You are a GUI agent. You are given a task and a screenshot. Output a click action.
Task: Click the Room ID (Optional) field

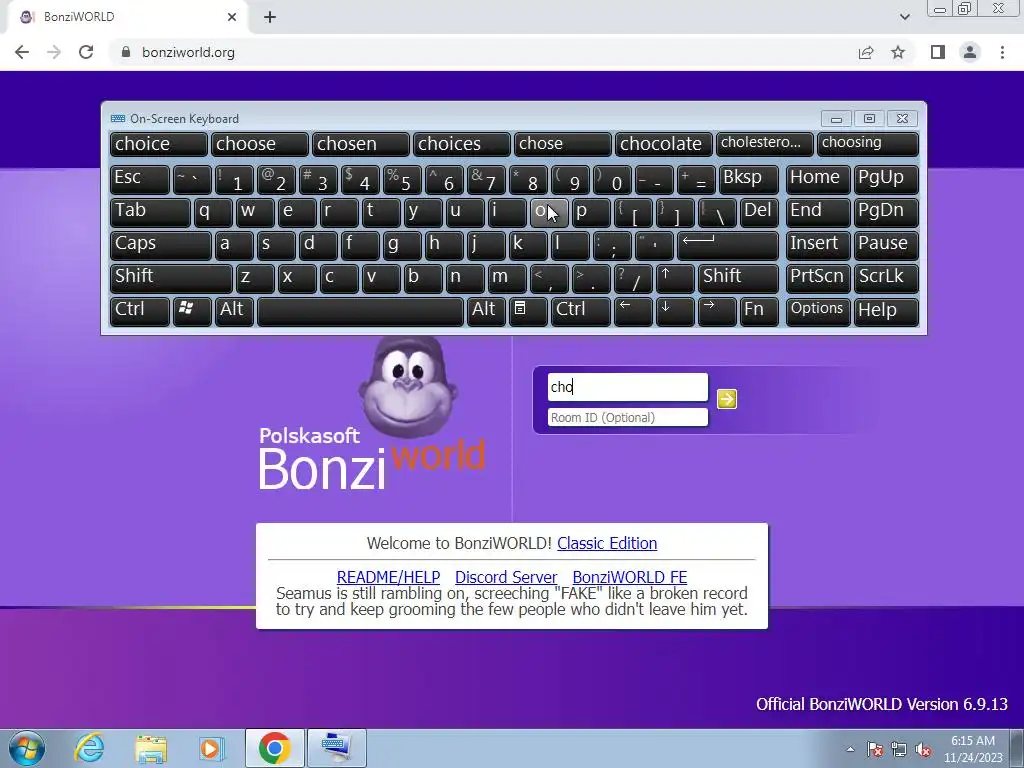click(628, 417)
